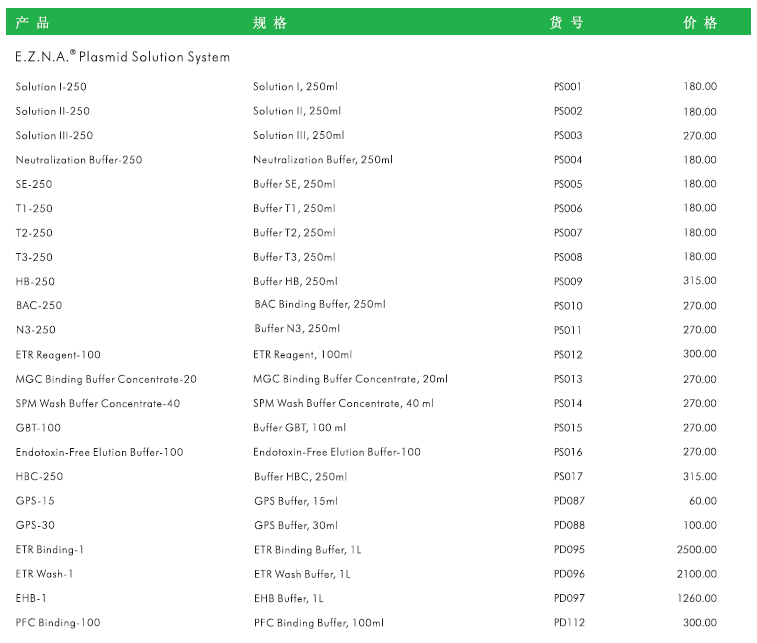Click spec text Solution I, 250ml

click(x=295, y=86)
